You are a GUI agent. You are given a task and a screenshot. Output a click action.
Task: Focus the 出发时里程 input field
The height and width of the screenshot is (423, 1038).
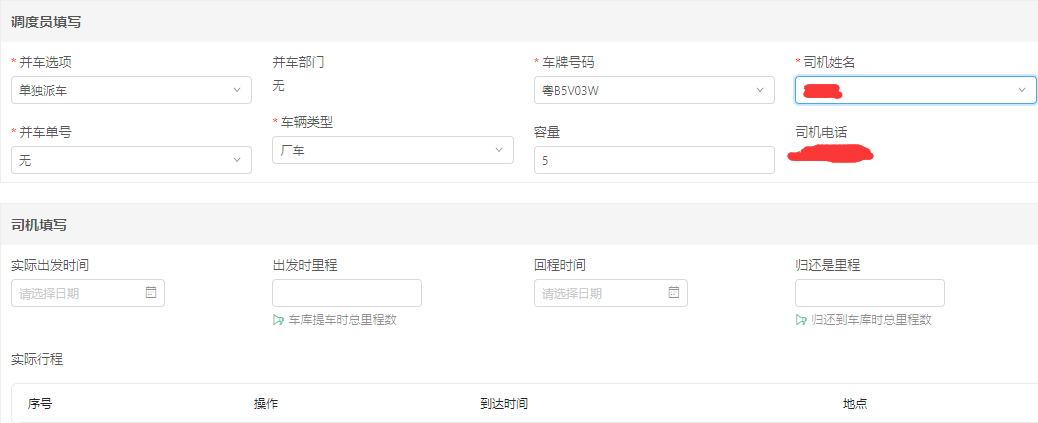pos(347,293)
